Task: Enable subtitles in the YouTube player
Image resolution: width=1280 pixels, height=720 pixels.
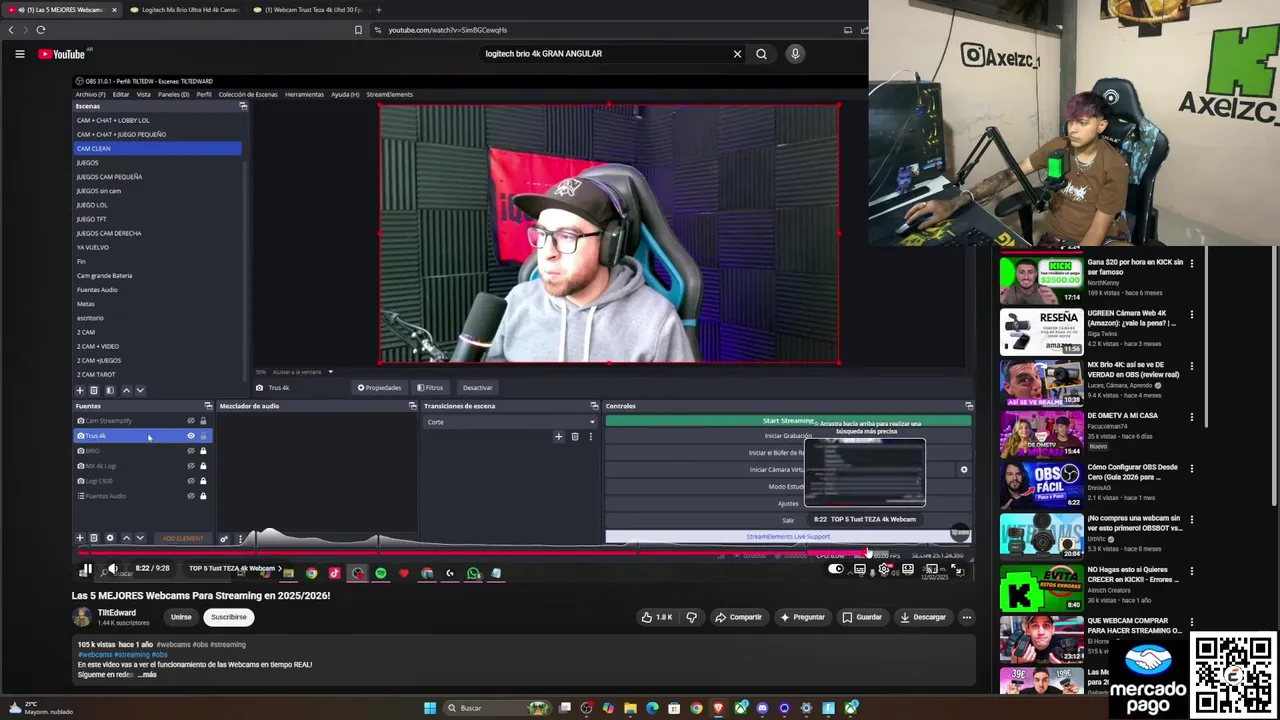Action: point(860,569)
